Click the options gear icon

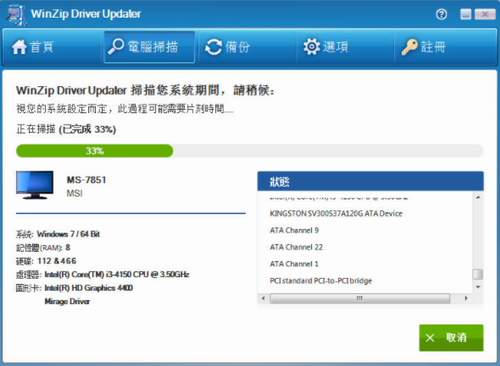tap(311, 47)
